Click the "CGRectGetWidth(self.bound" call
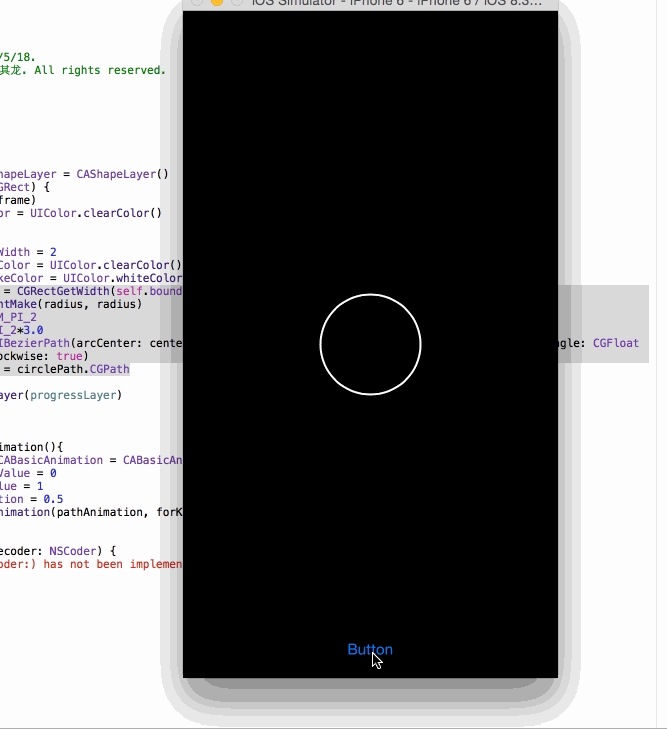667x729 pixels. click(x=99, y=292)
